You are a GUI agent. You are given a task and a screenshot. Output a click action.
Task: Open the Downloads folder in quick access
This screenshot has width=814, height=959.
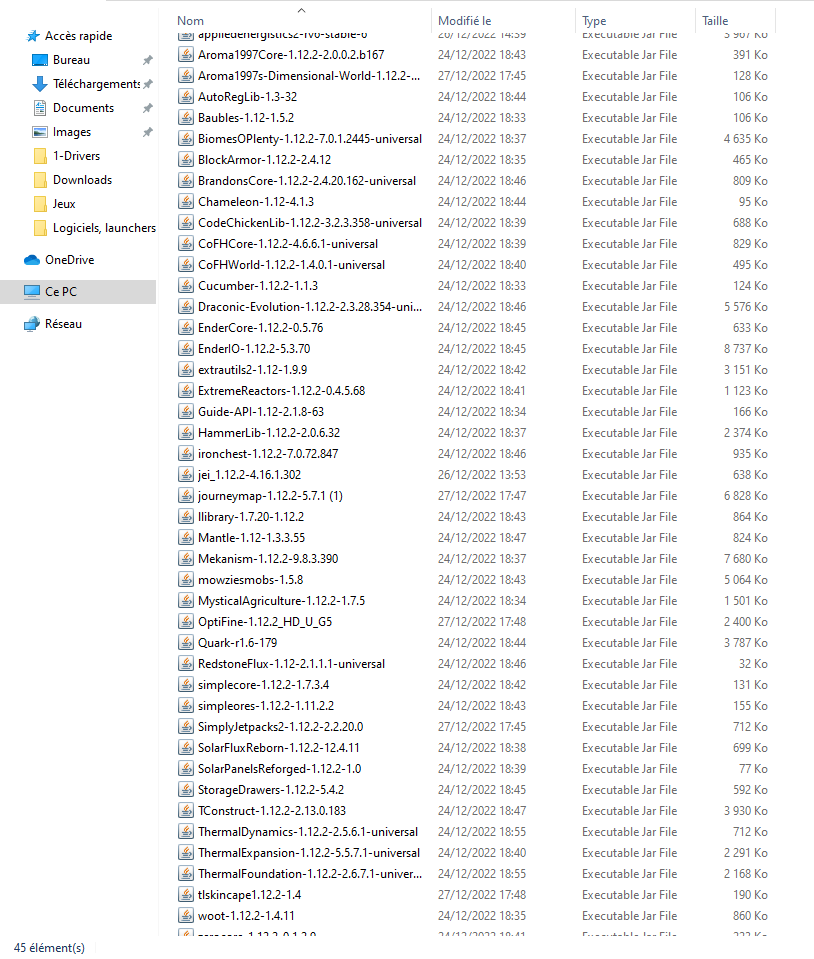83,180
